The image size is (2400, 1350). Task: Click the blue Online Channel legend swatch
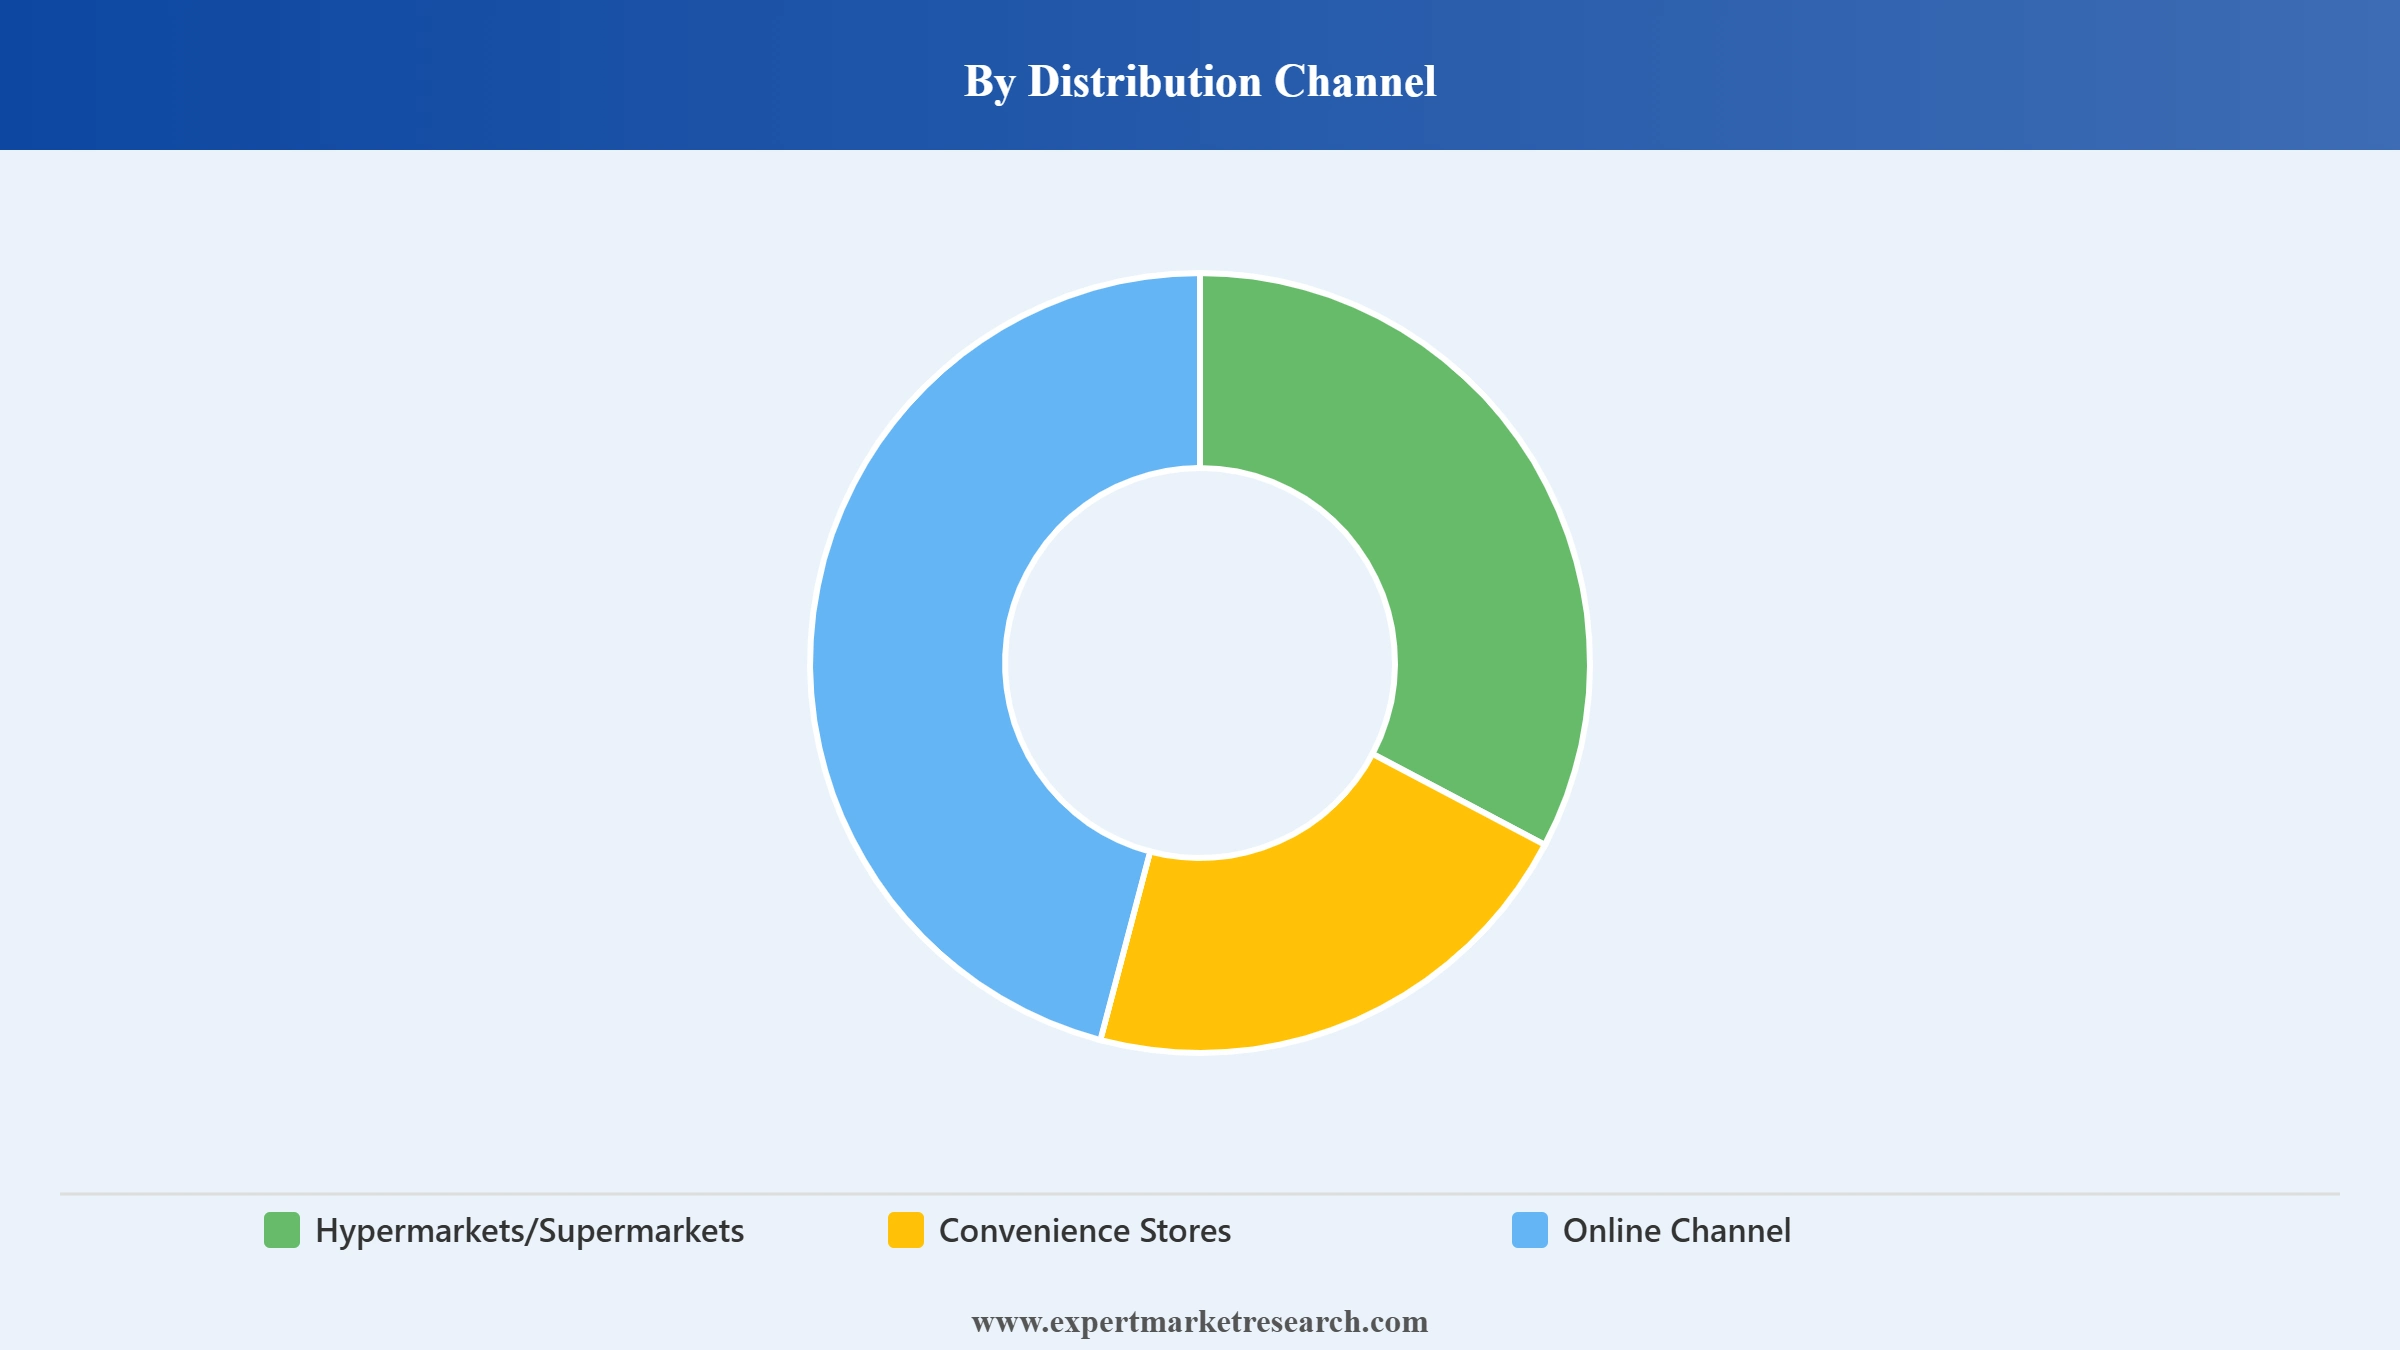coord(1530,1230)
